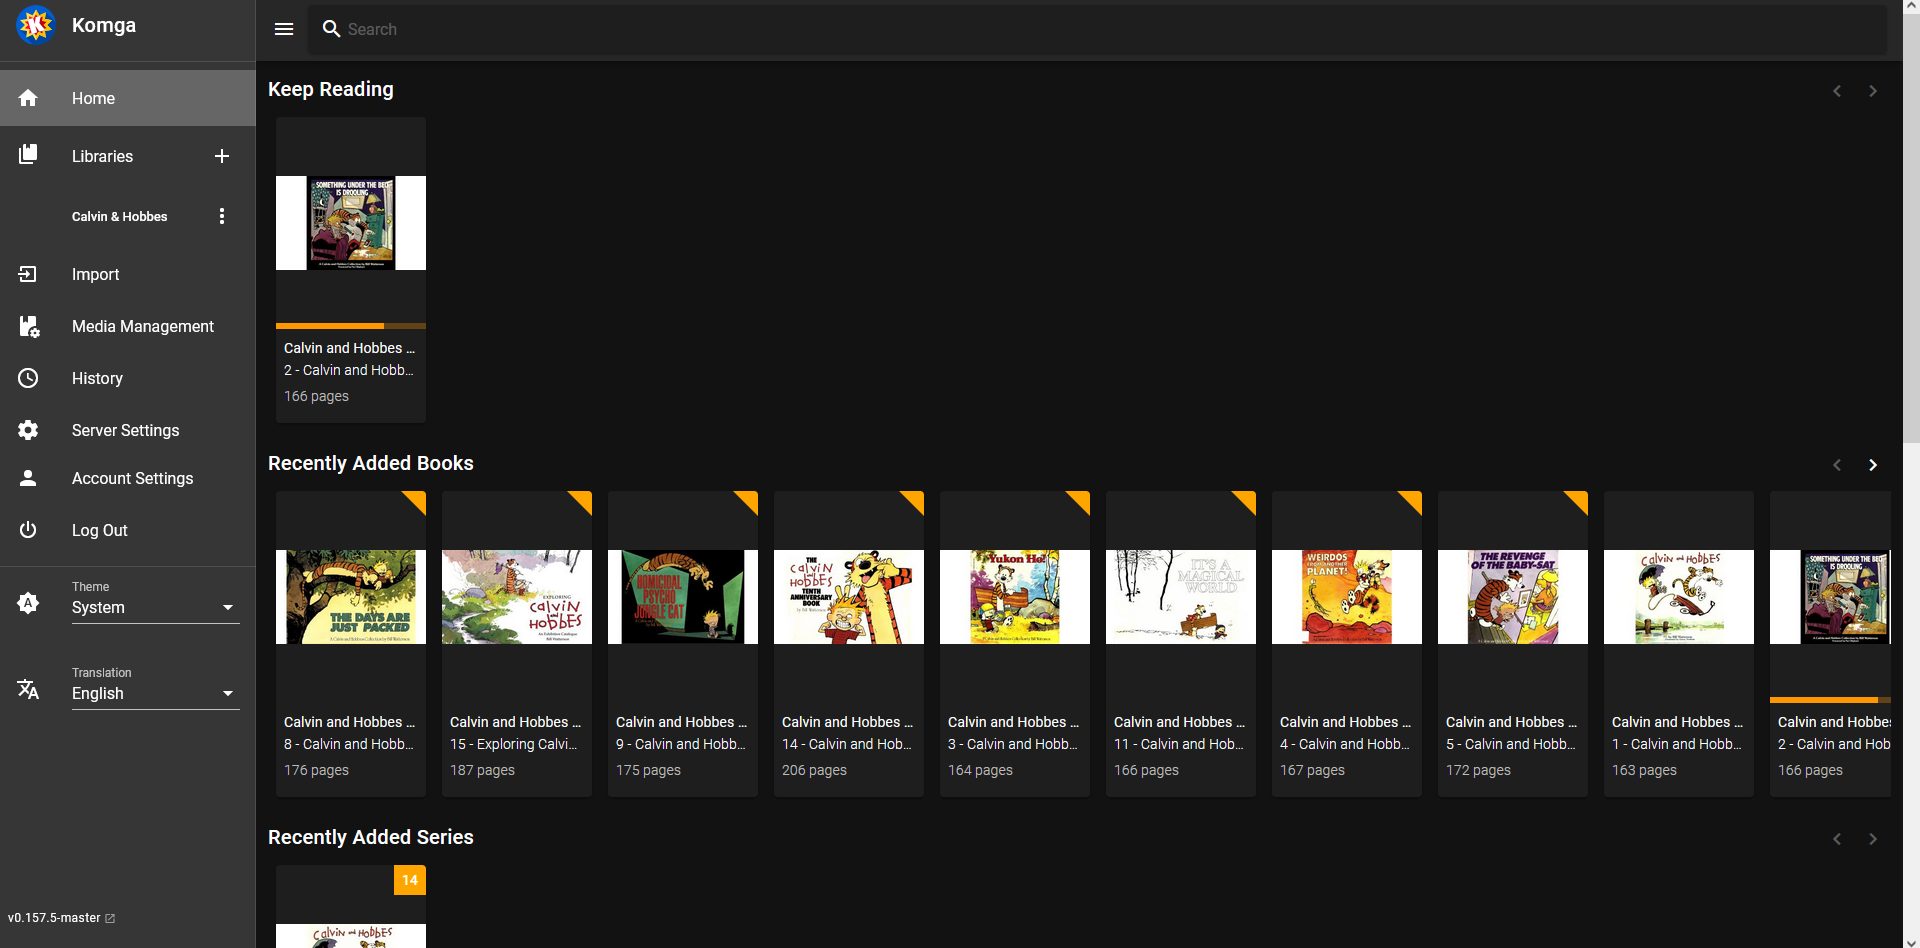Click the Translation language icon
This screenshot has height=948, width=1920.
[28, 689]
